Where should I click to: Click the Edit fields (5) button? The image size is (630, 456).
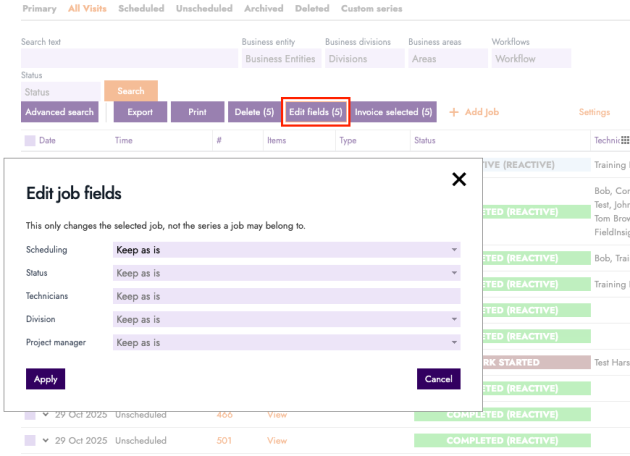316,112
